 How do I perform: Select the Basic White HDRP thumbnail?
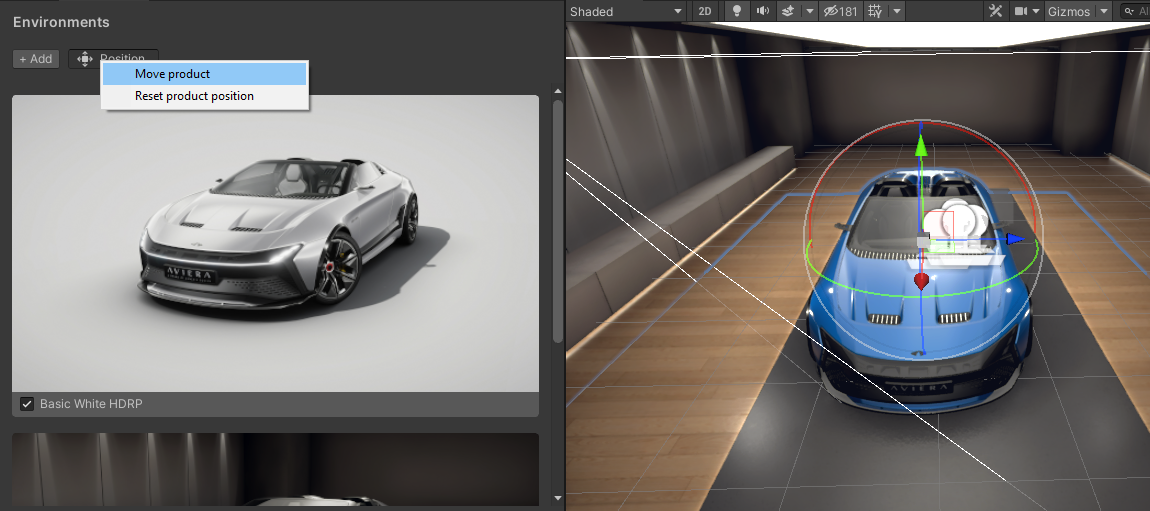275,243
